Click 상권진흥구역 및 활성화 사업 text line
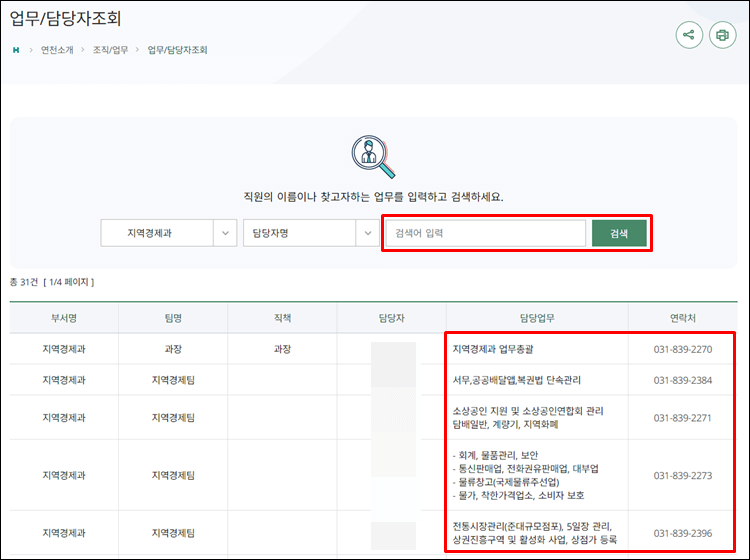 (x=535, y=540)
